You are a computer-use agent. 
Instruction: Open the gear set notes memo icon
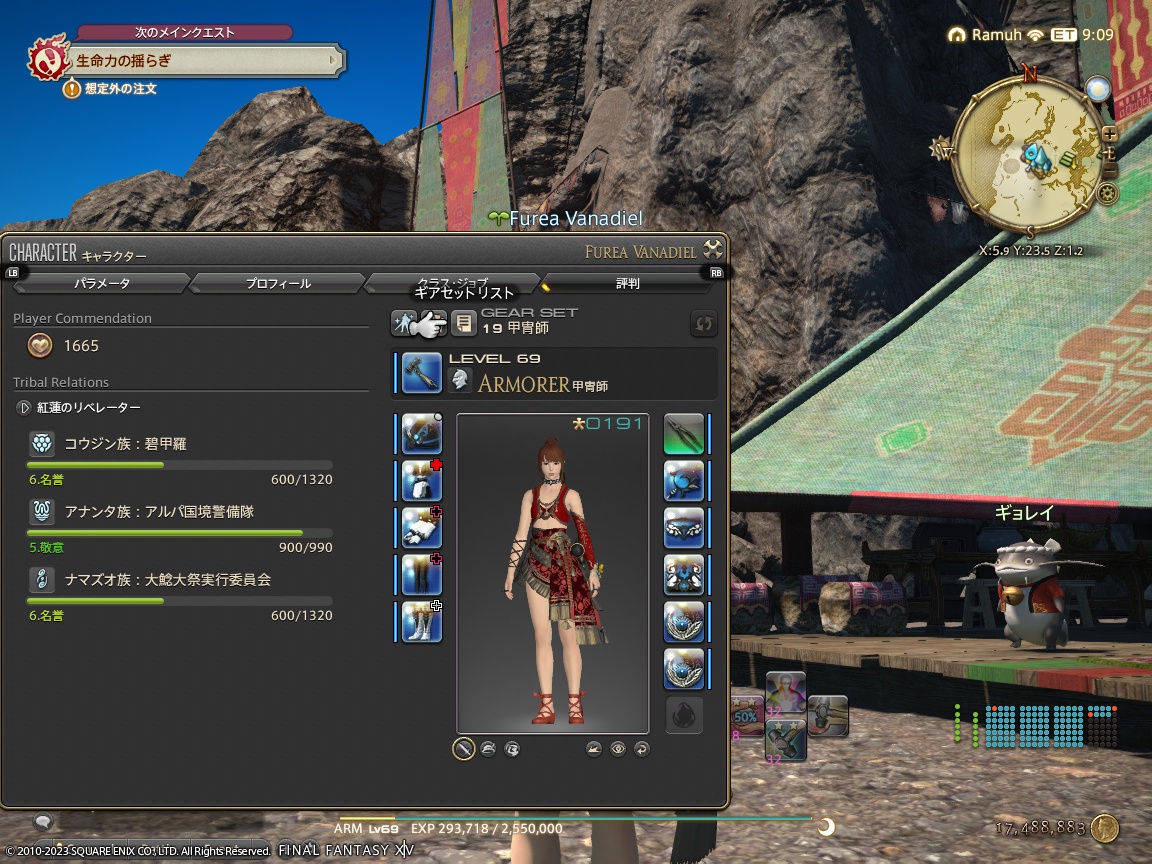click(x=463, y=323)
